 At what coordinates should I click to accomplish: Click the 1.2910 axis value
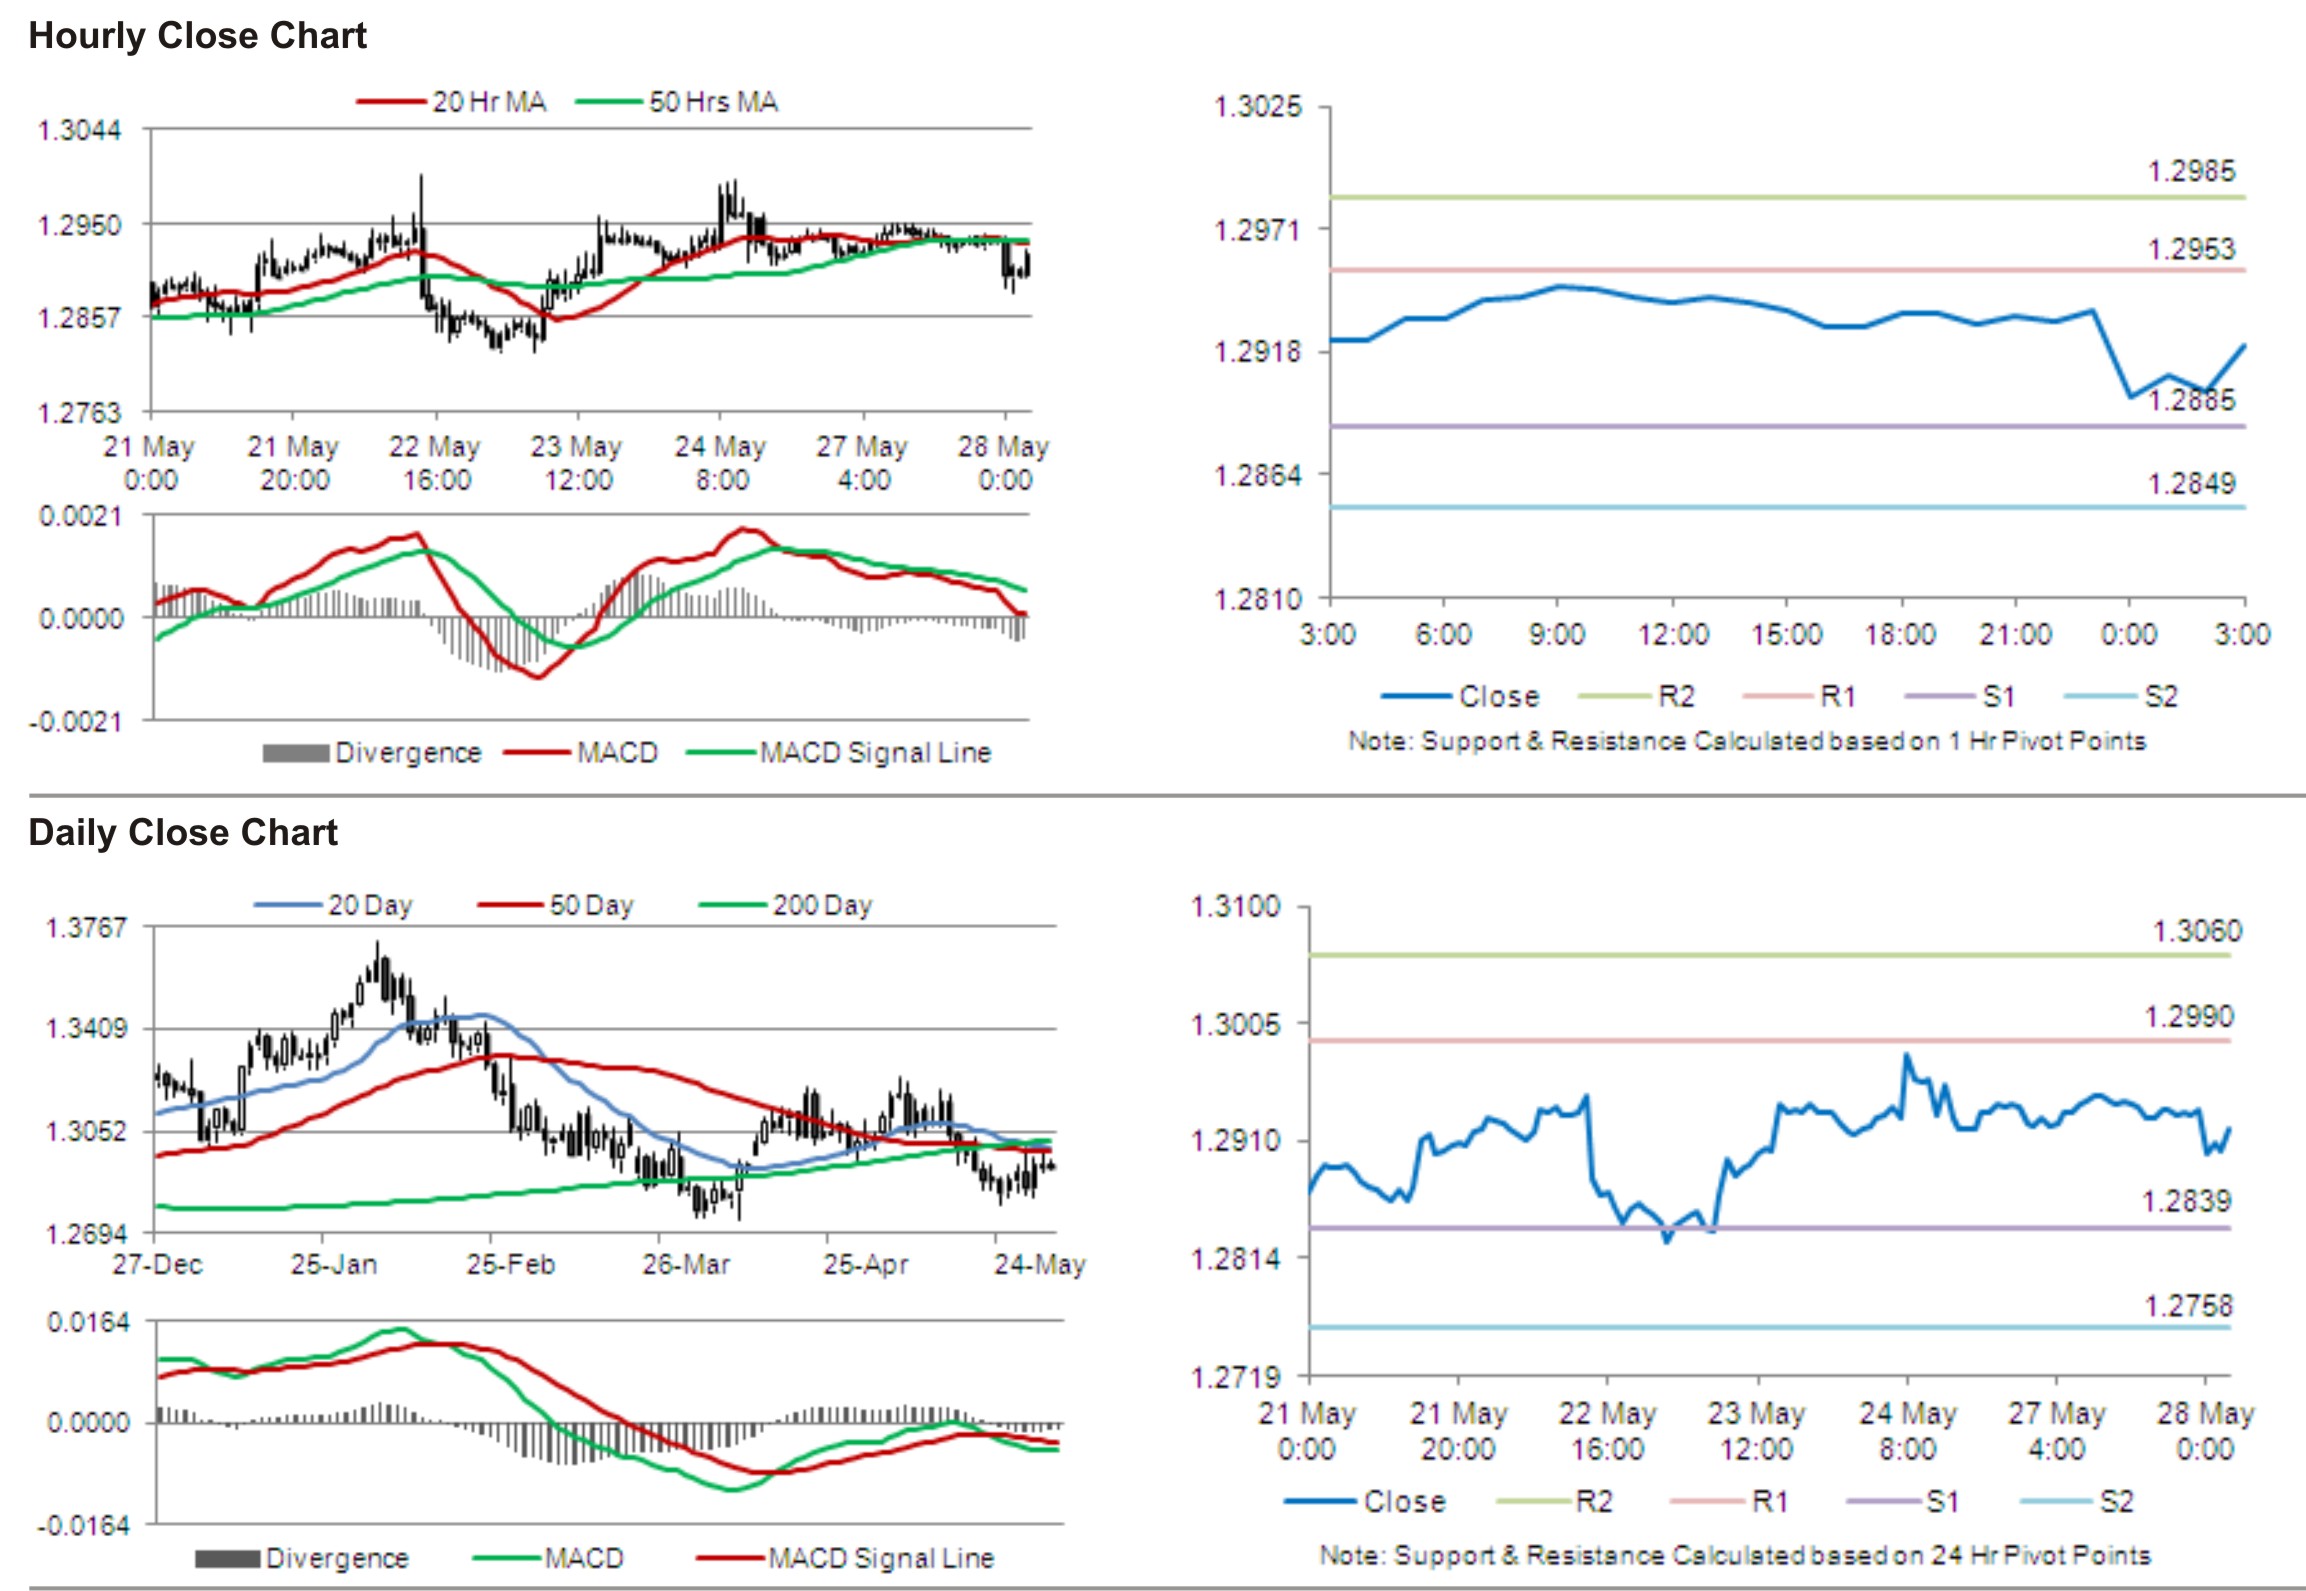click(1235, 1141)
